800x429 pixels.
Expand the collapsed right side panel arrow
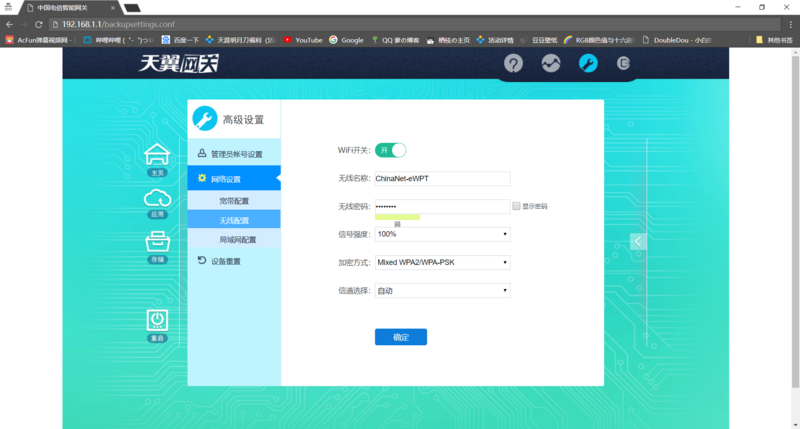coord(638,241)
